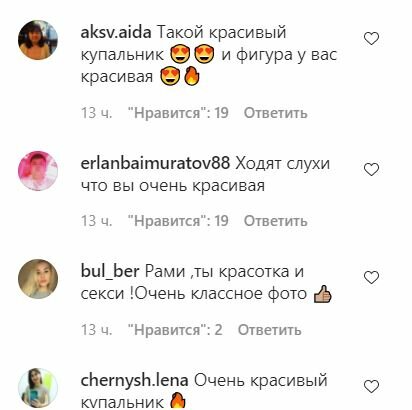The width and height of the screenshot is (412, 410).
Task: Go to the bul_ber username link
Action: [x=110, y=271]
